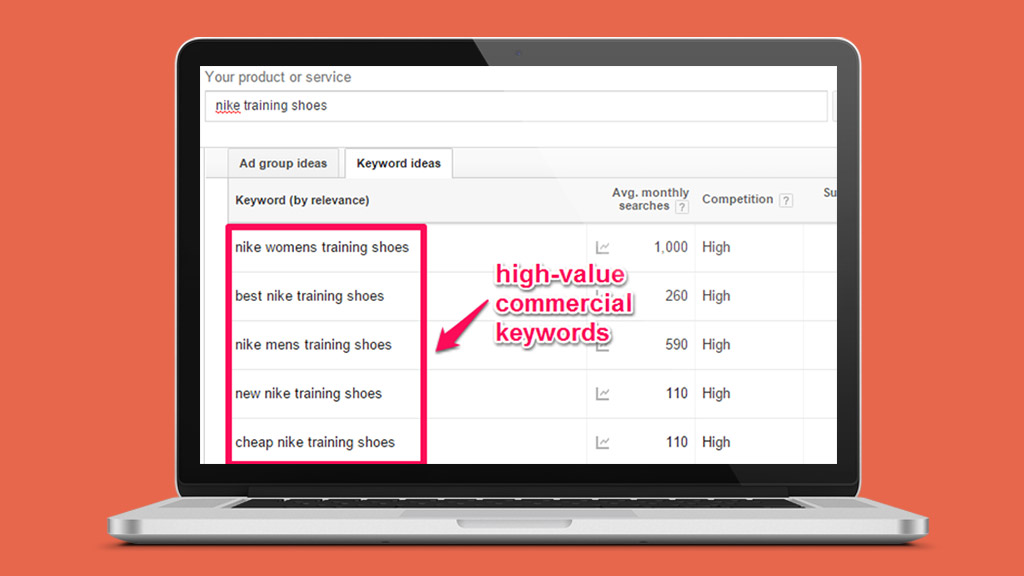The height and width of the screenshot is (576, 1024).
Task: Sort by Keyword (by relevance) column header
Action: pyautogui.click(x=302, y=200)
